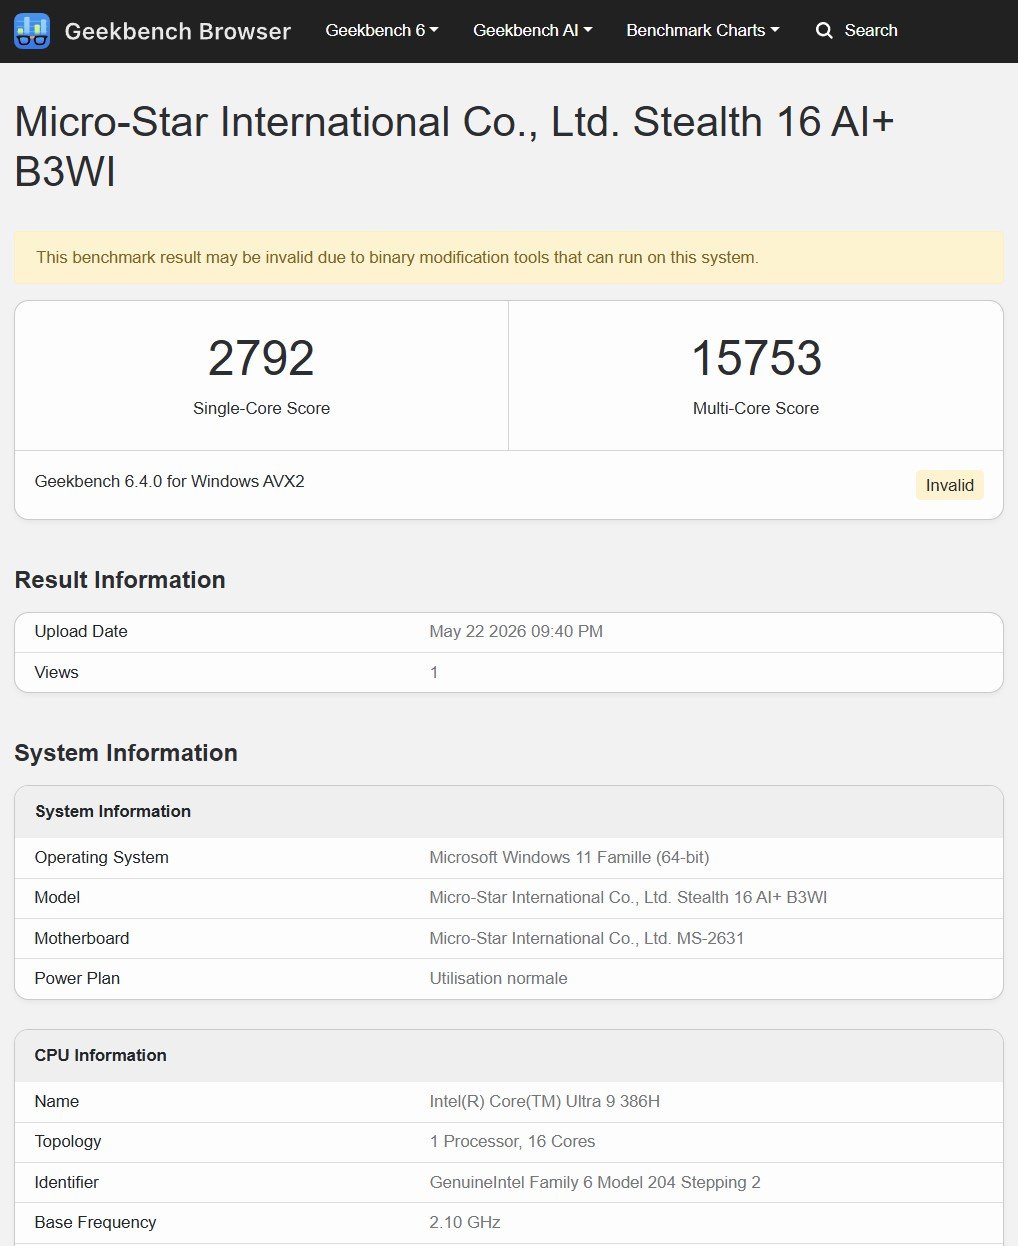The width and height of the screenshot is (1018, 1246).
Task: Click the Topology row label
Action: click(68, 1141)
